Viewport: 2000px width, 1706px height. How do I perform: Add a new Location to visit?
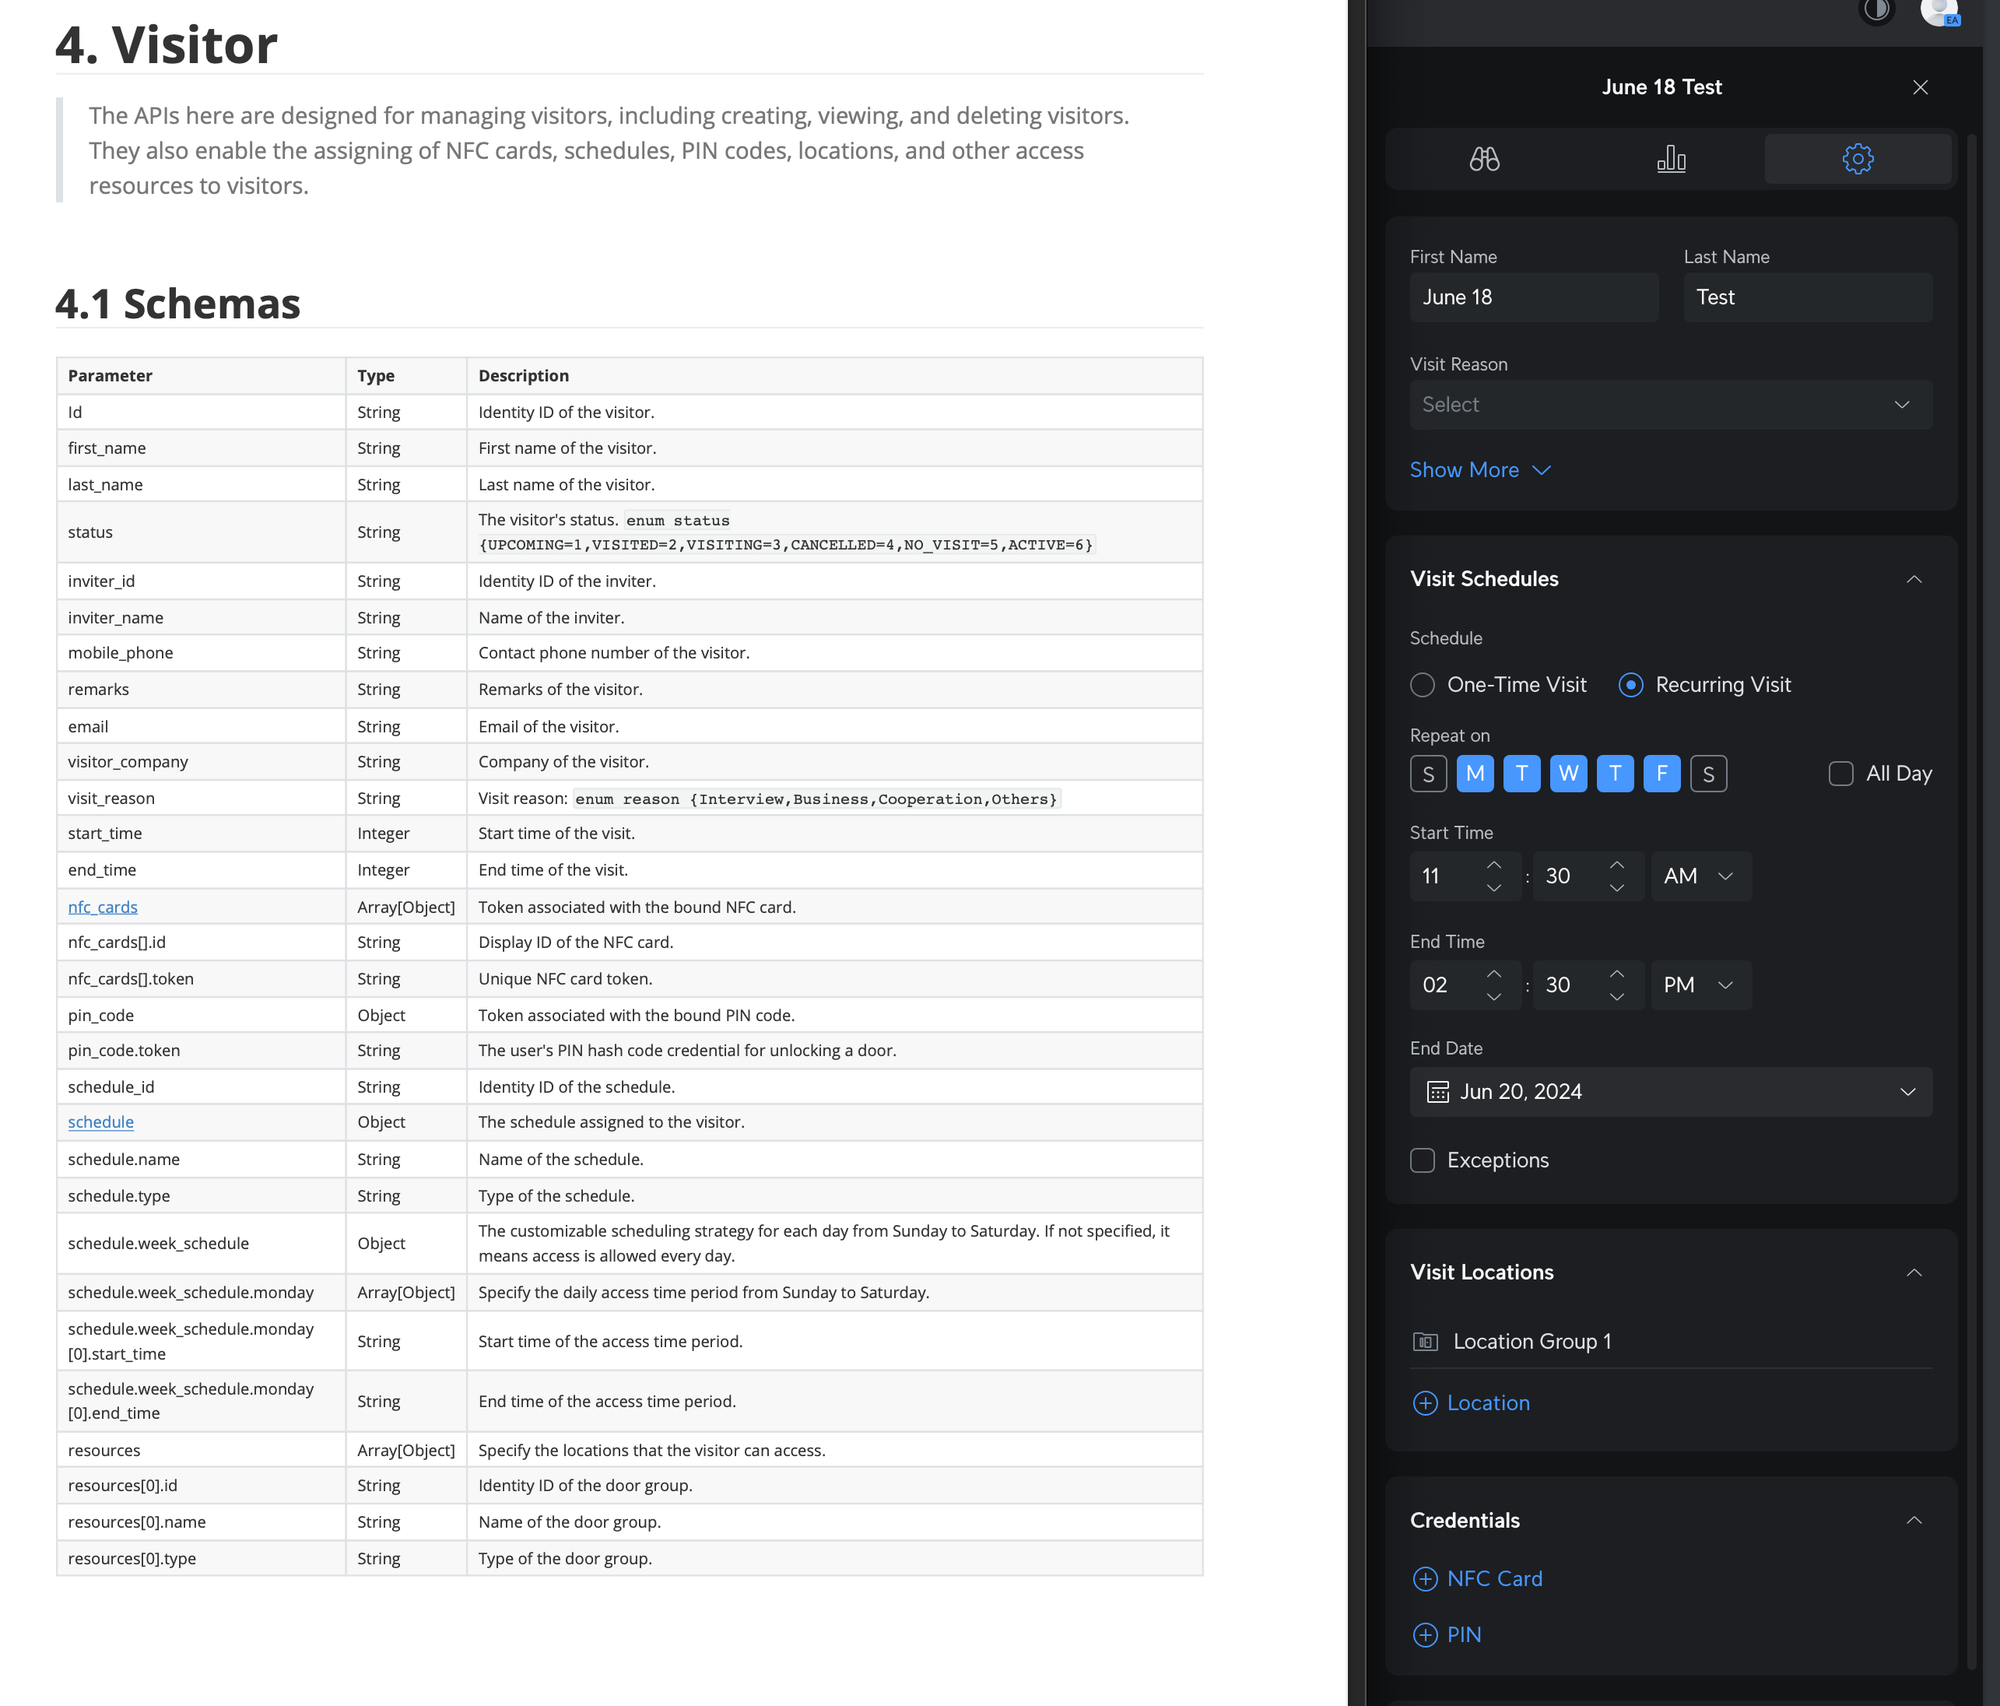coord(1471,1403)
